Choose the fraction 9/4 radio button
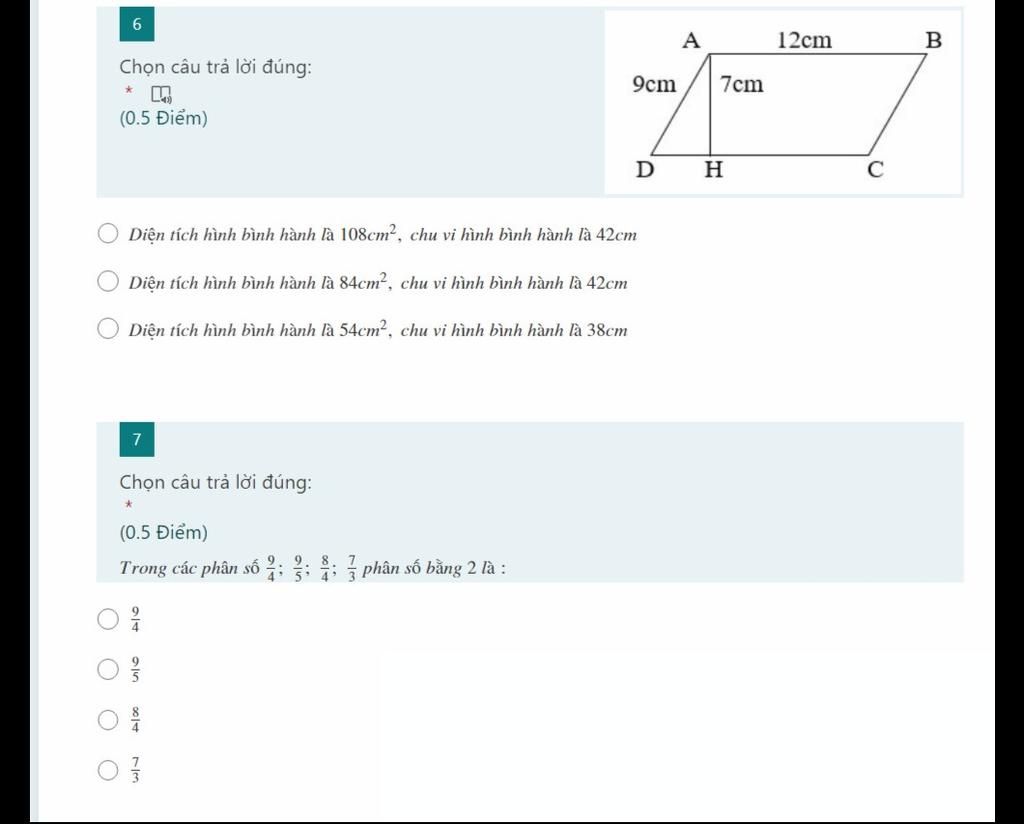 click(108, 619)
